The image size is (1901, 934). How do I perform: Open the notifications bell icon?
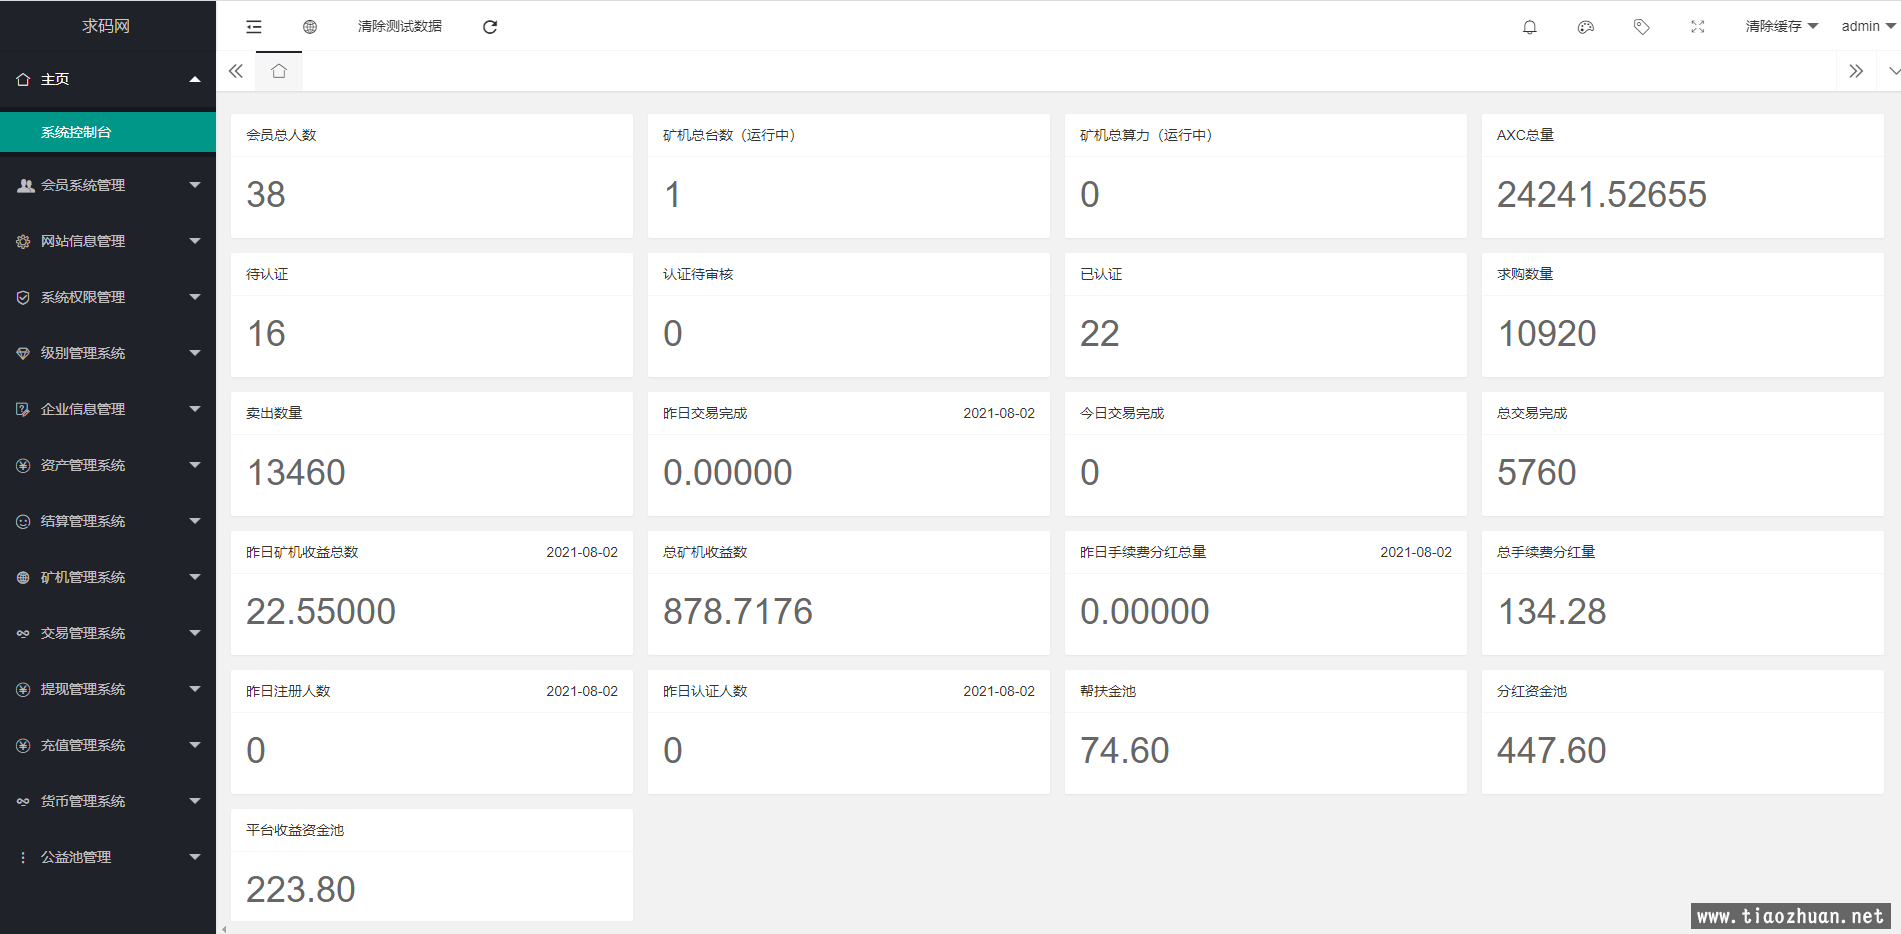click(1530, 27)
